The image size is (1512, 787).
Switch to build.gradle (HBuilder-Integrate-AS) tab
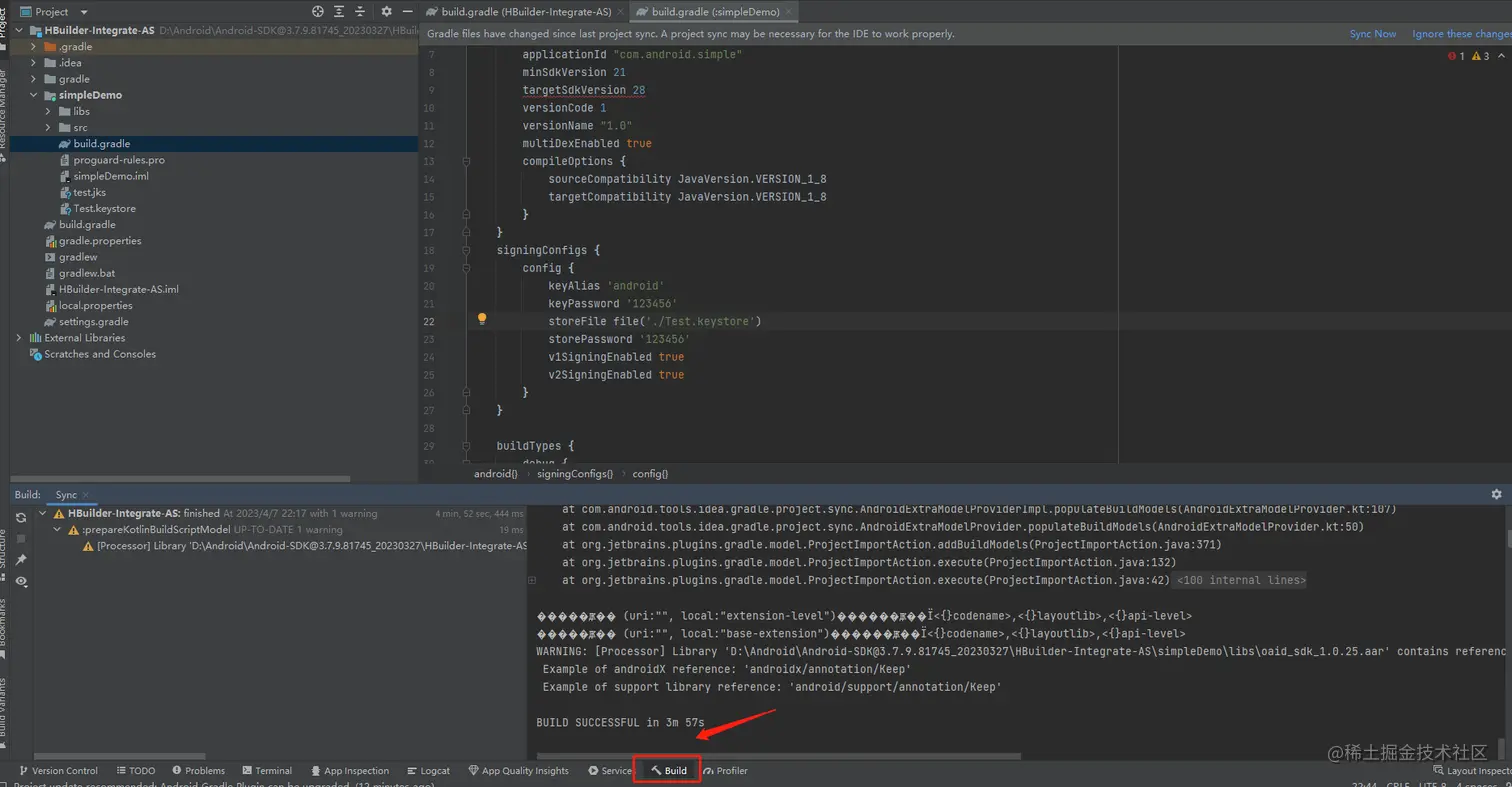(524, 11)
